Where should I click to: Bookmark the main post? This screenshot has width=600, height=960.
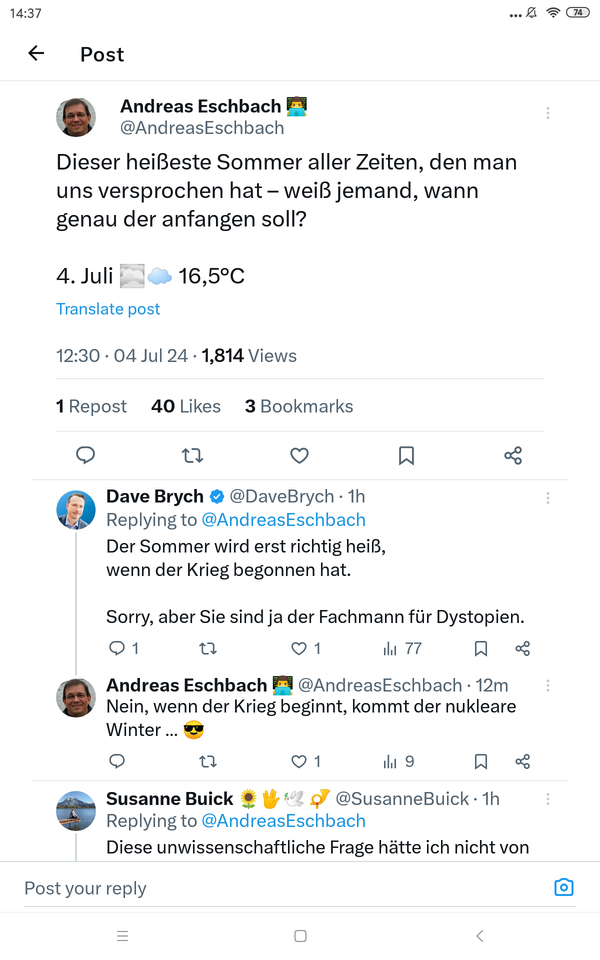click(406, 456)
